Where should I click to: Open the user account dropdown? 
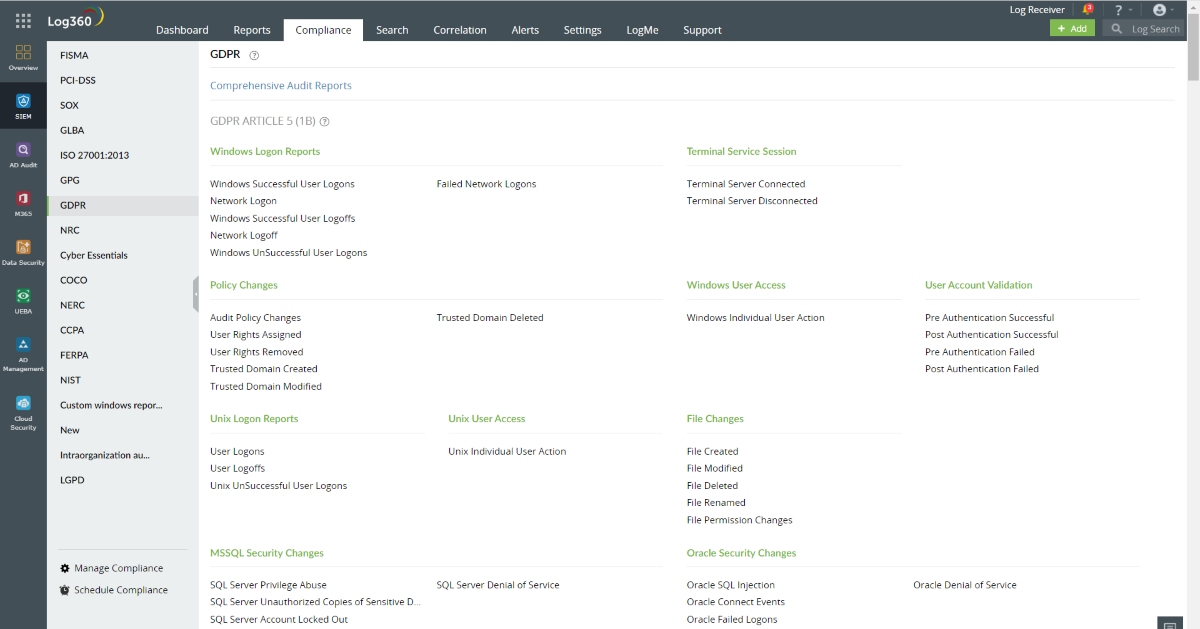[1163, 10]
